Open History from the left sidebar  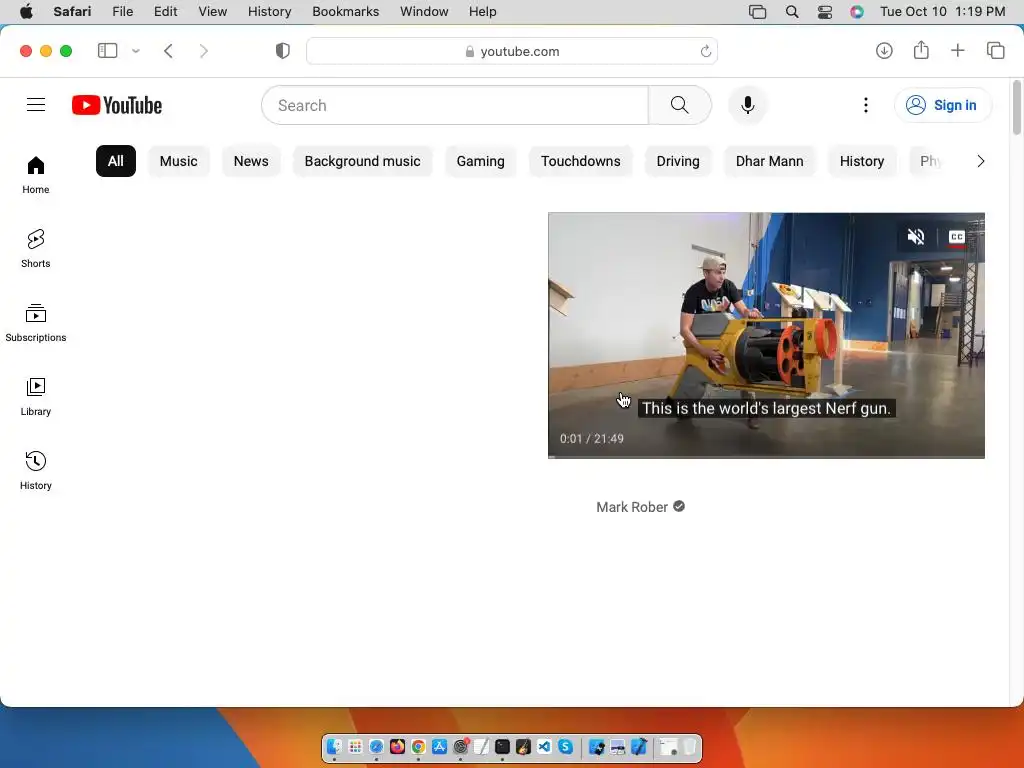point(36,470)
